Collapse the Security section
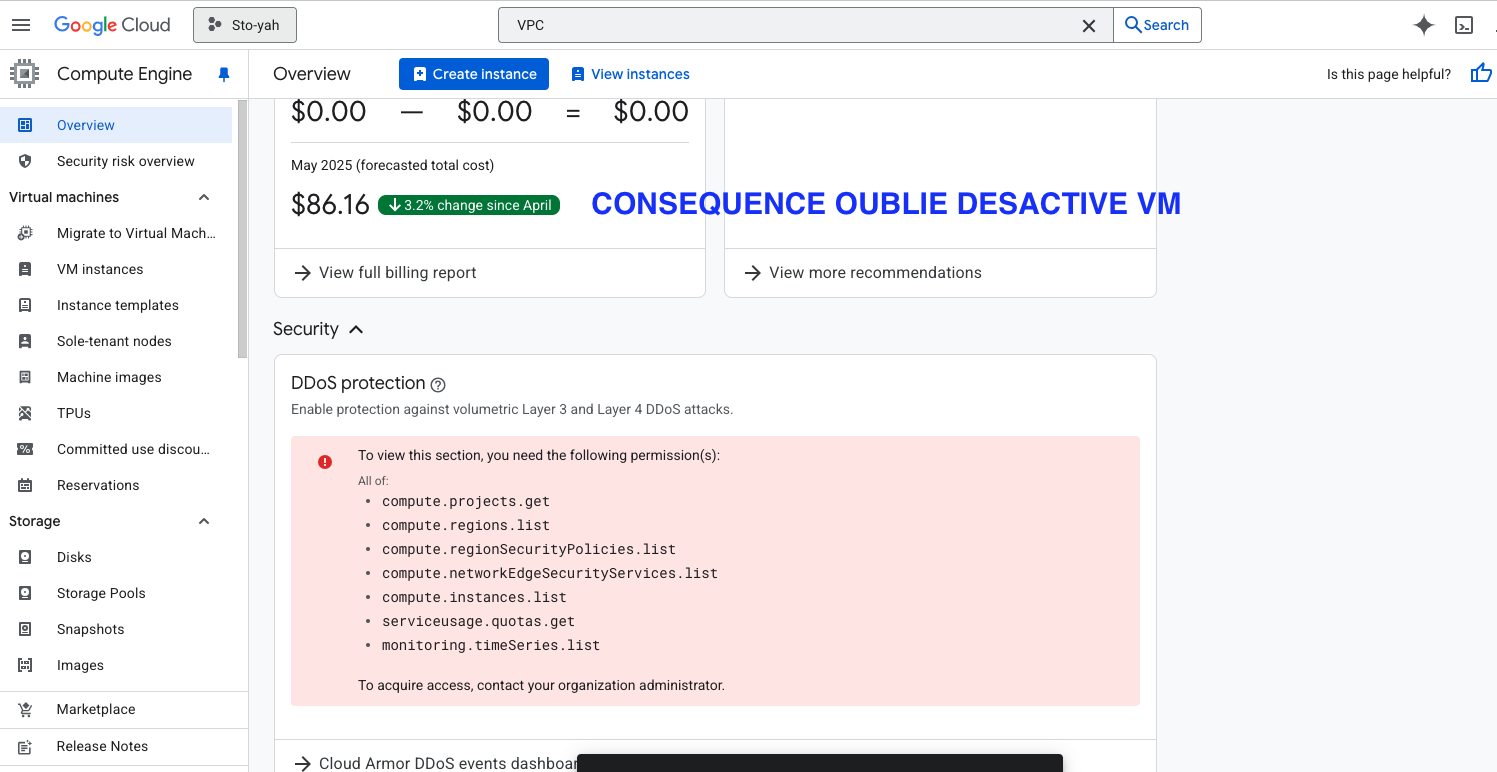 coord(356,329)
